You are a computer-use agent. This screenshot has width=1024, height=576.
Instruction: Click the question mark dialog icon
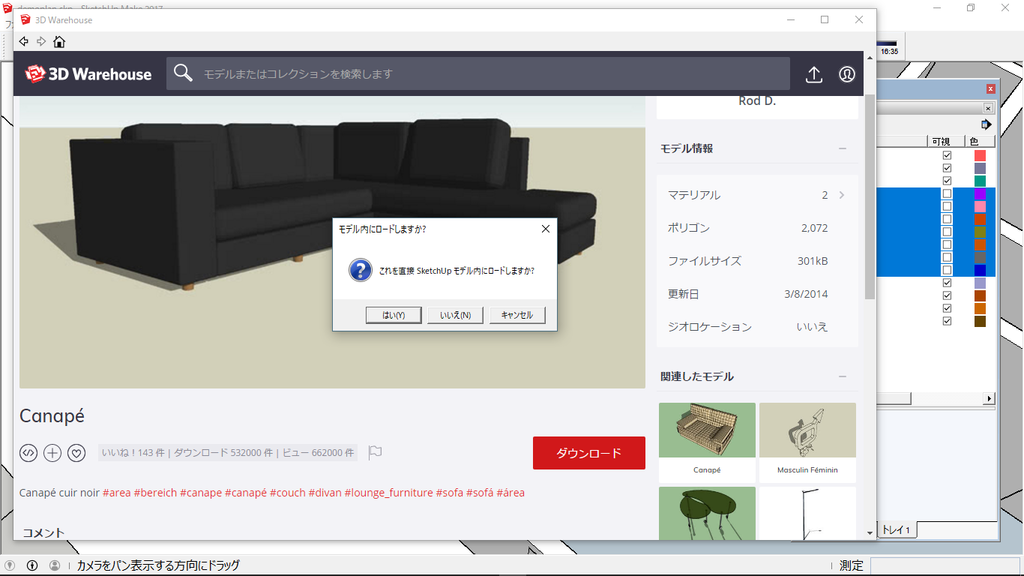point(360,270)
